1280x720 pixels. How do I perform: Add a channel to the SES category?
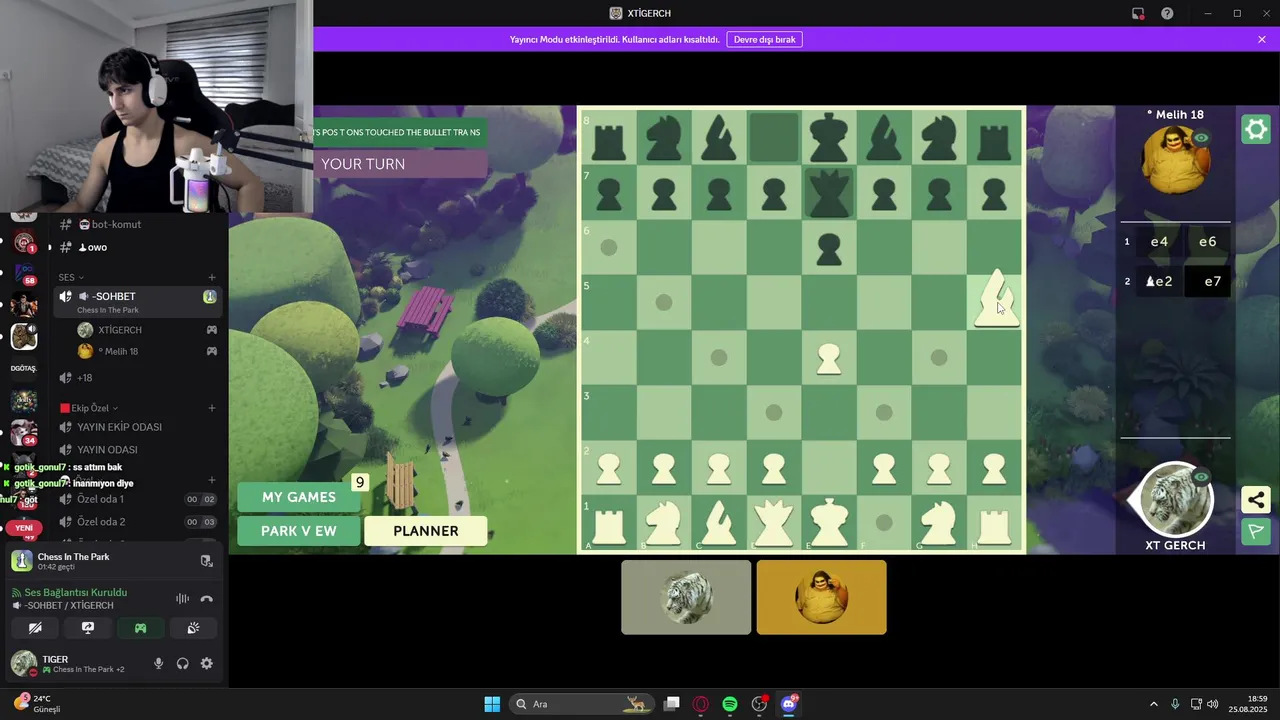[x=212, y=277]
